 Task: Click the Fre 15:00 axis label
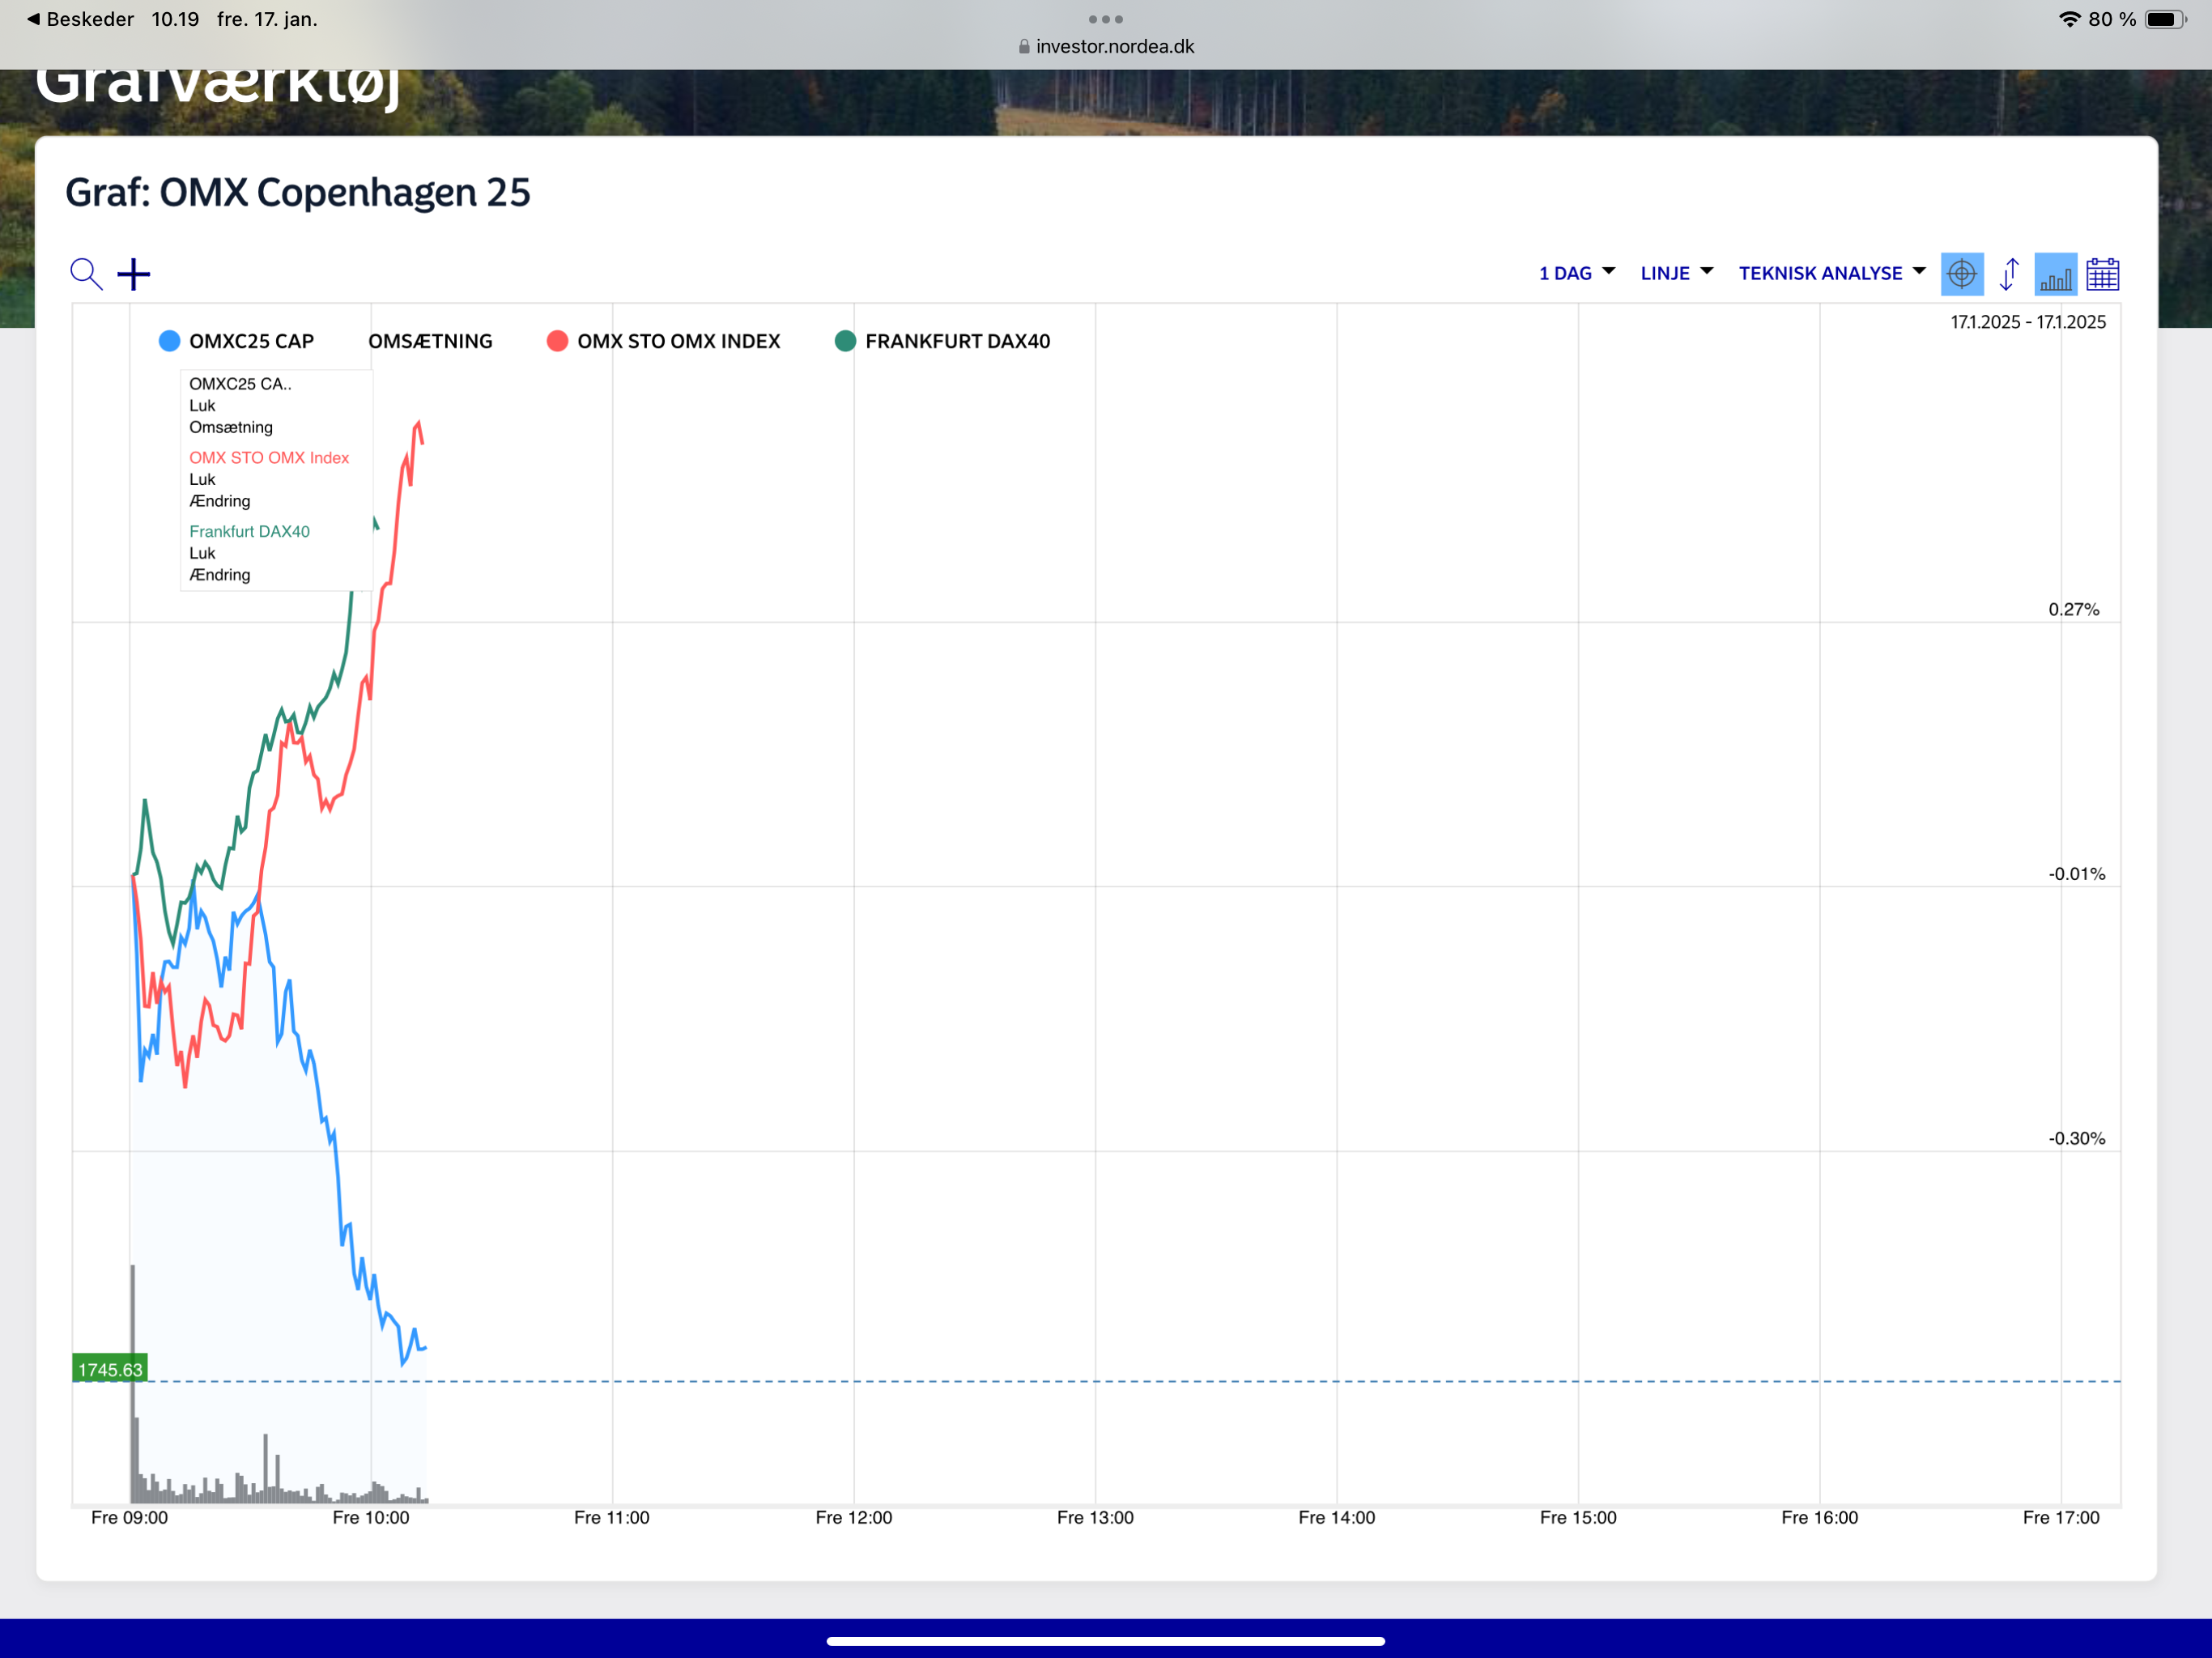click(1578, 1517)
